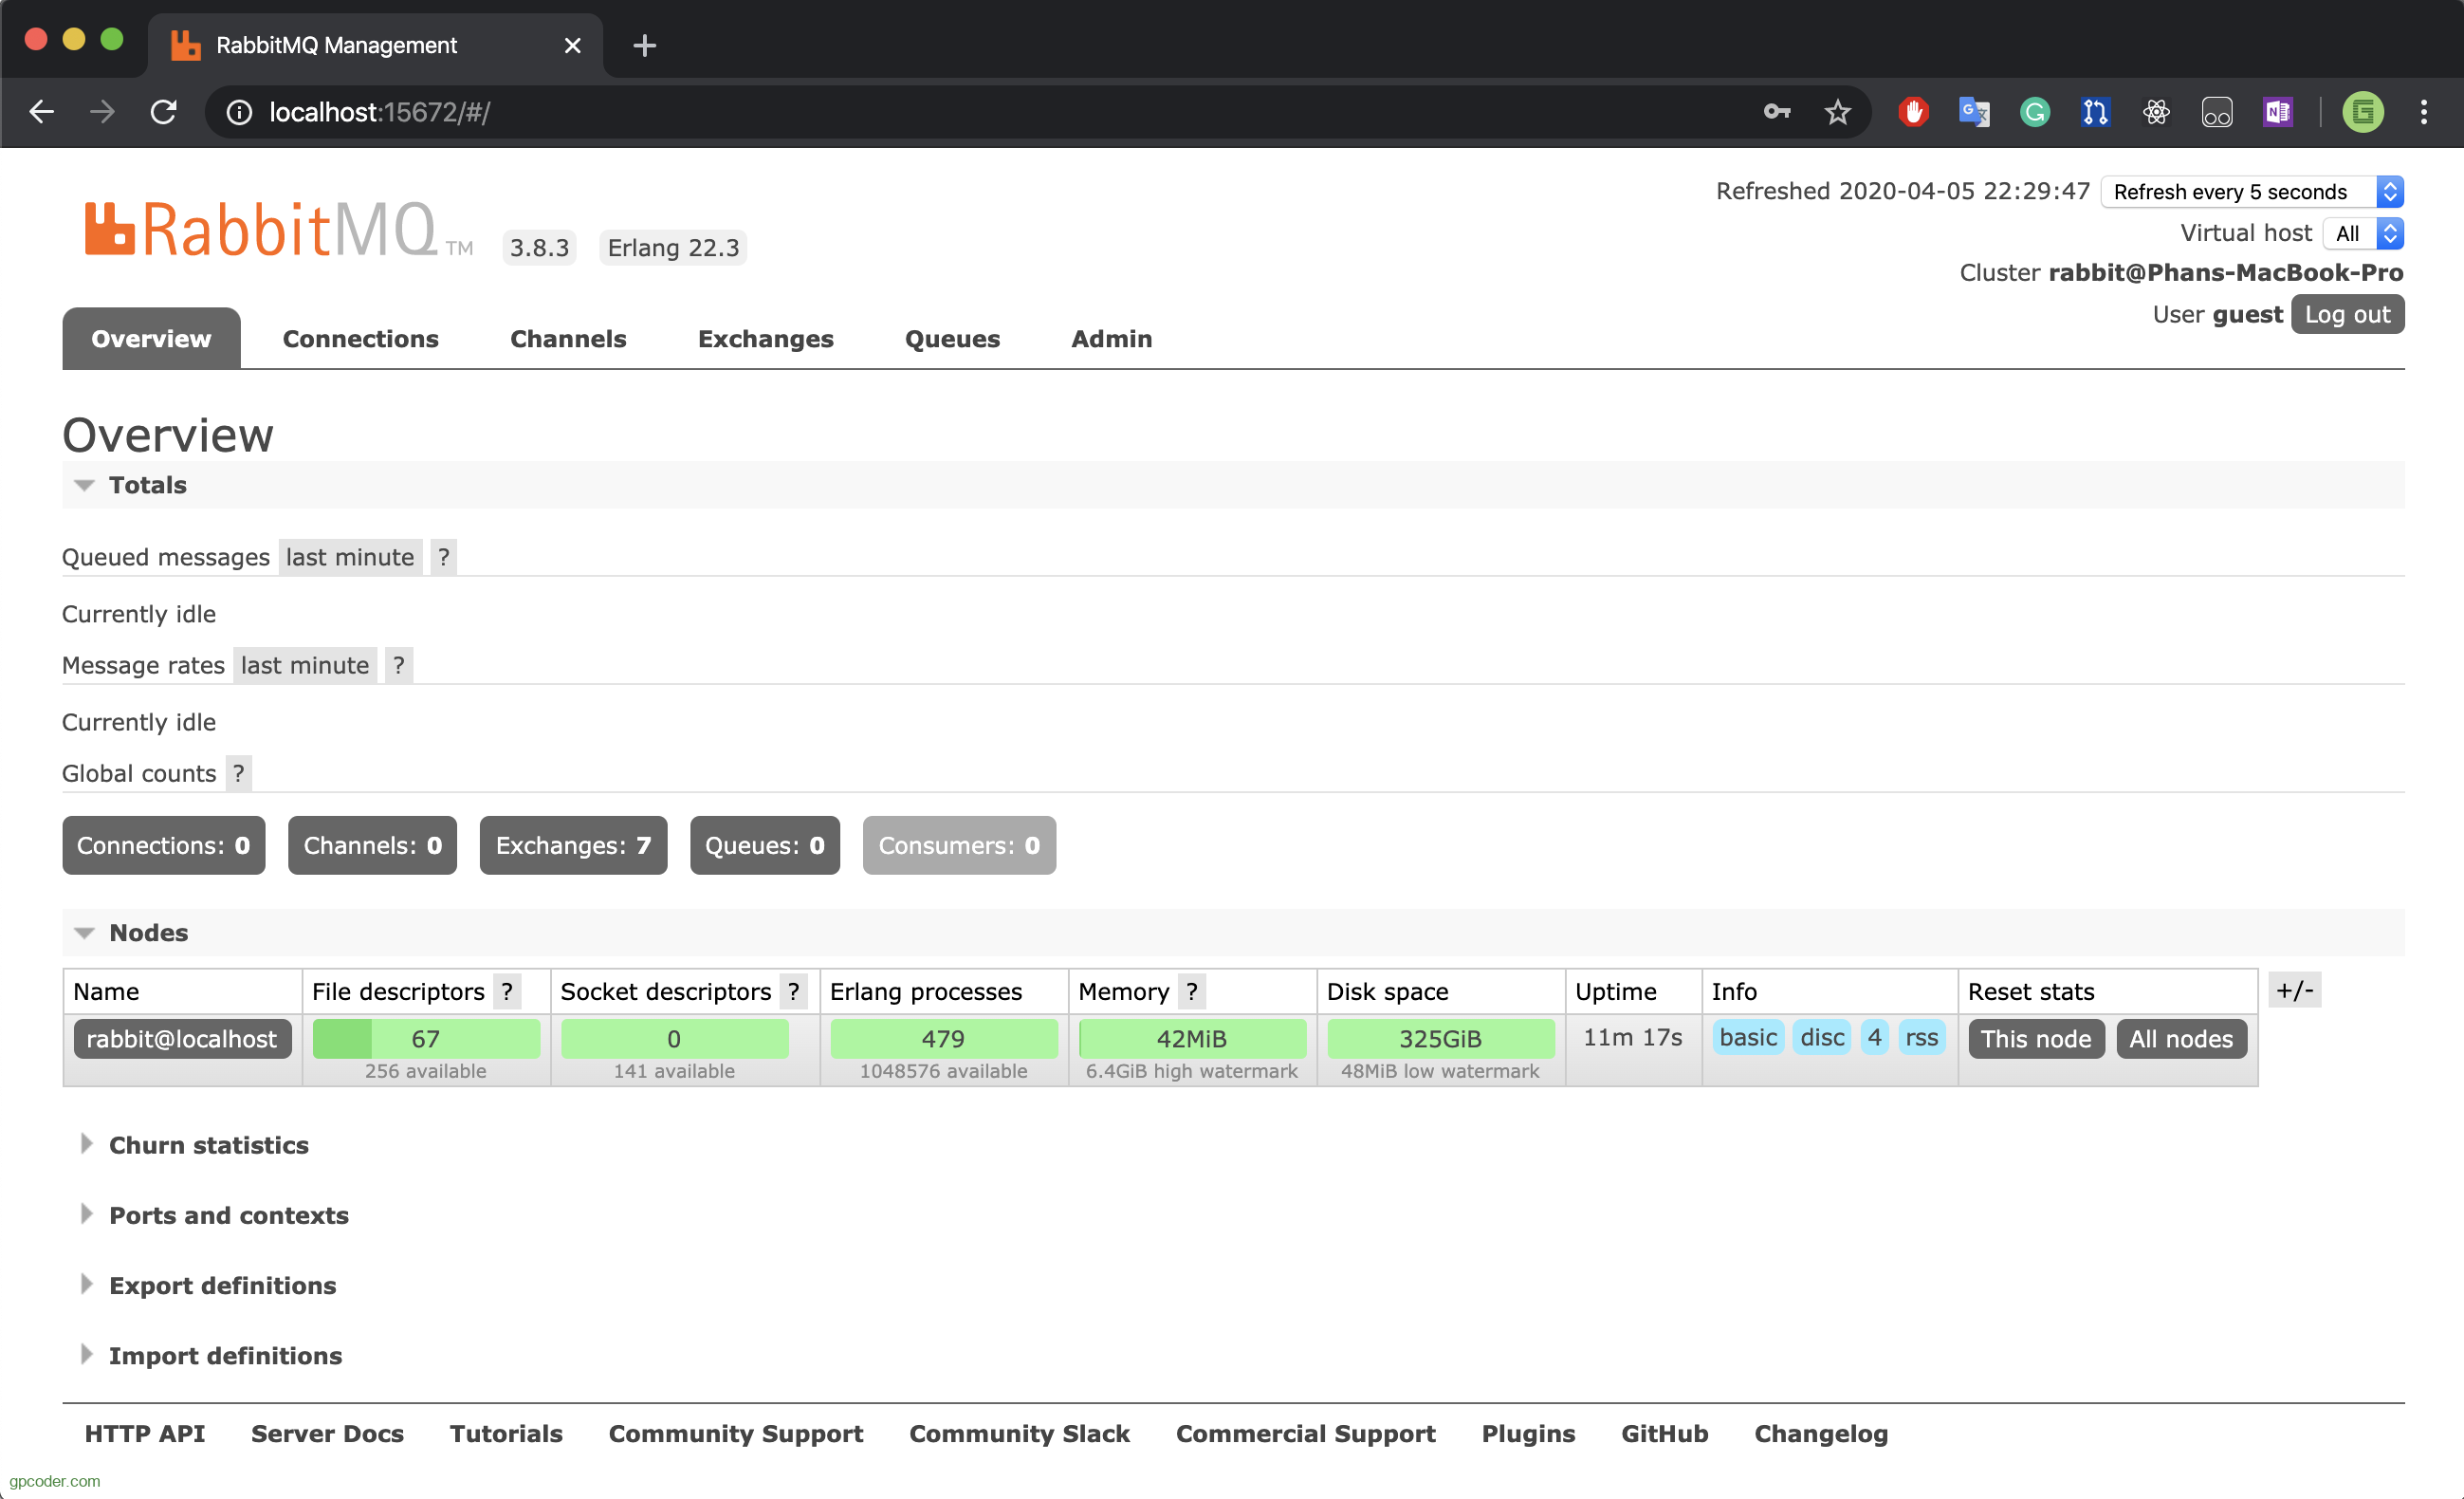This screenshot has height=1499, width=2464.
Task: Click the basic info tag
Action: [x=1748, y=1037]
